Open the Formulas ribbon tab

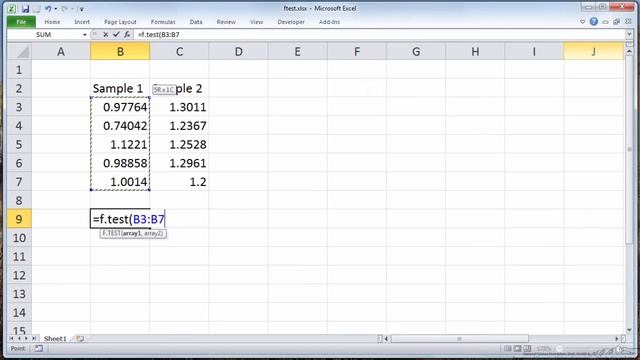(163, 22)
